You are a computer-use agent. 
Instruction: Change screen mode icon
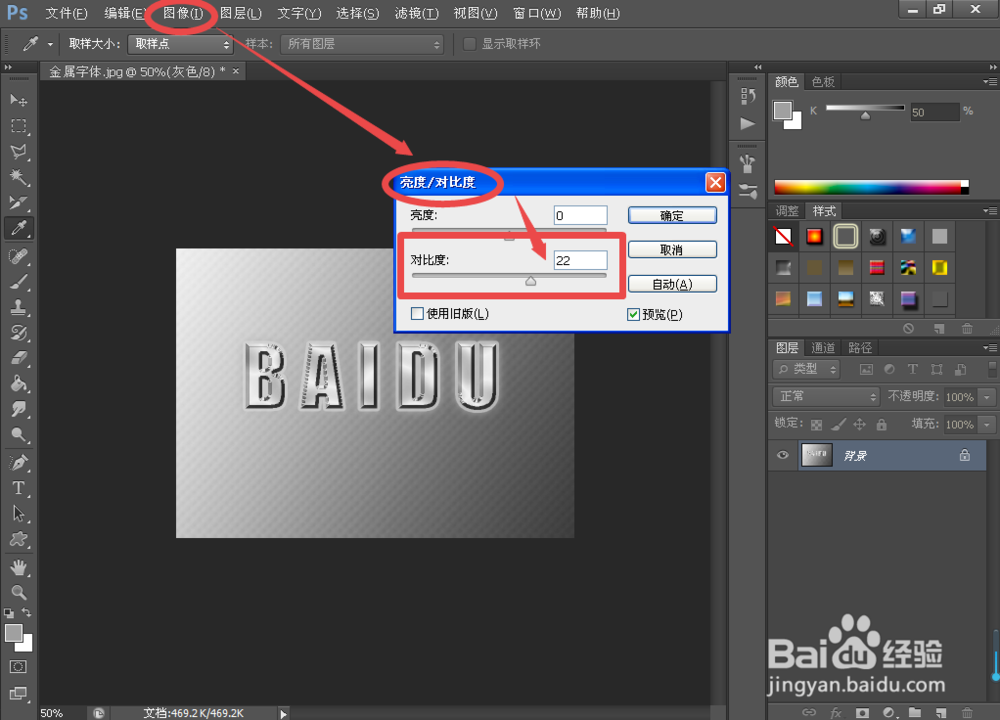[x=18, y=693]
